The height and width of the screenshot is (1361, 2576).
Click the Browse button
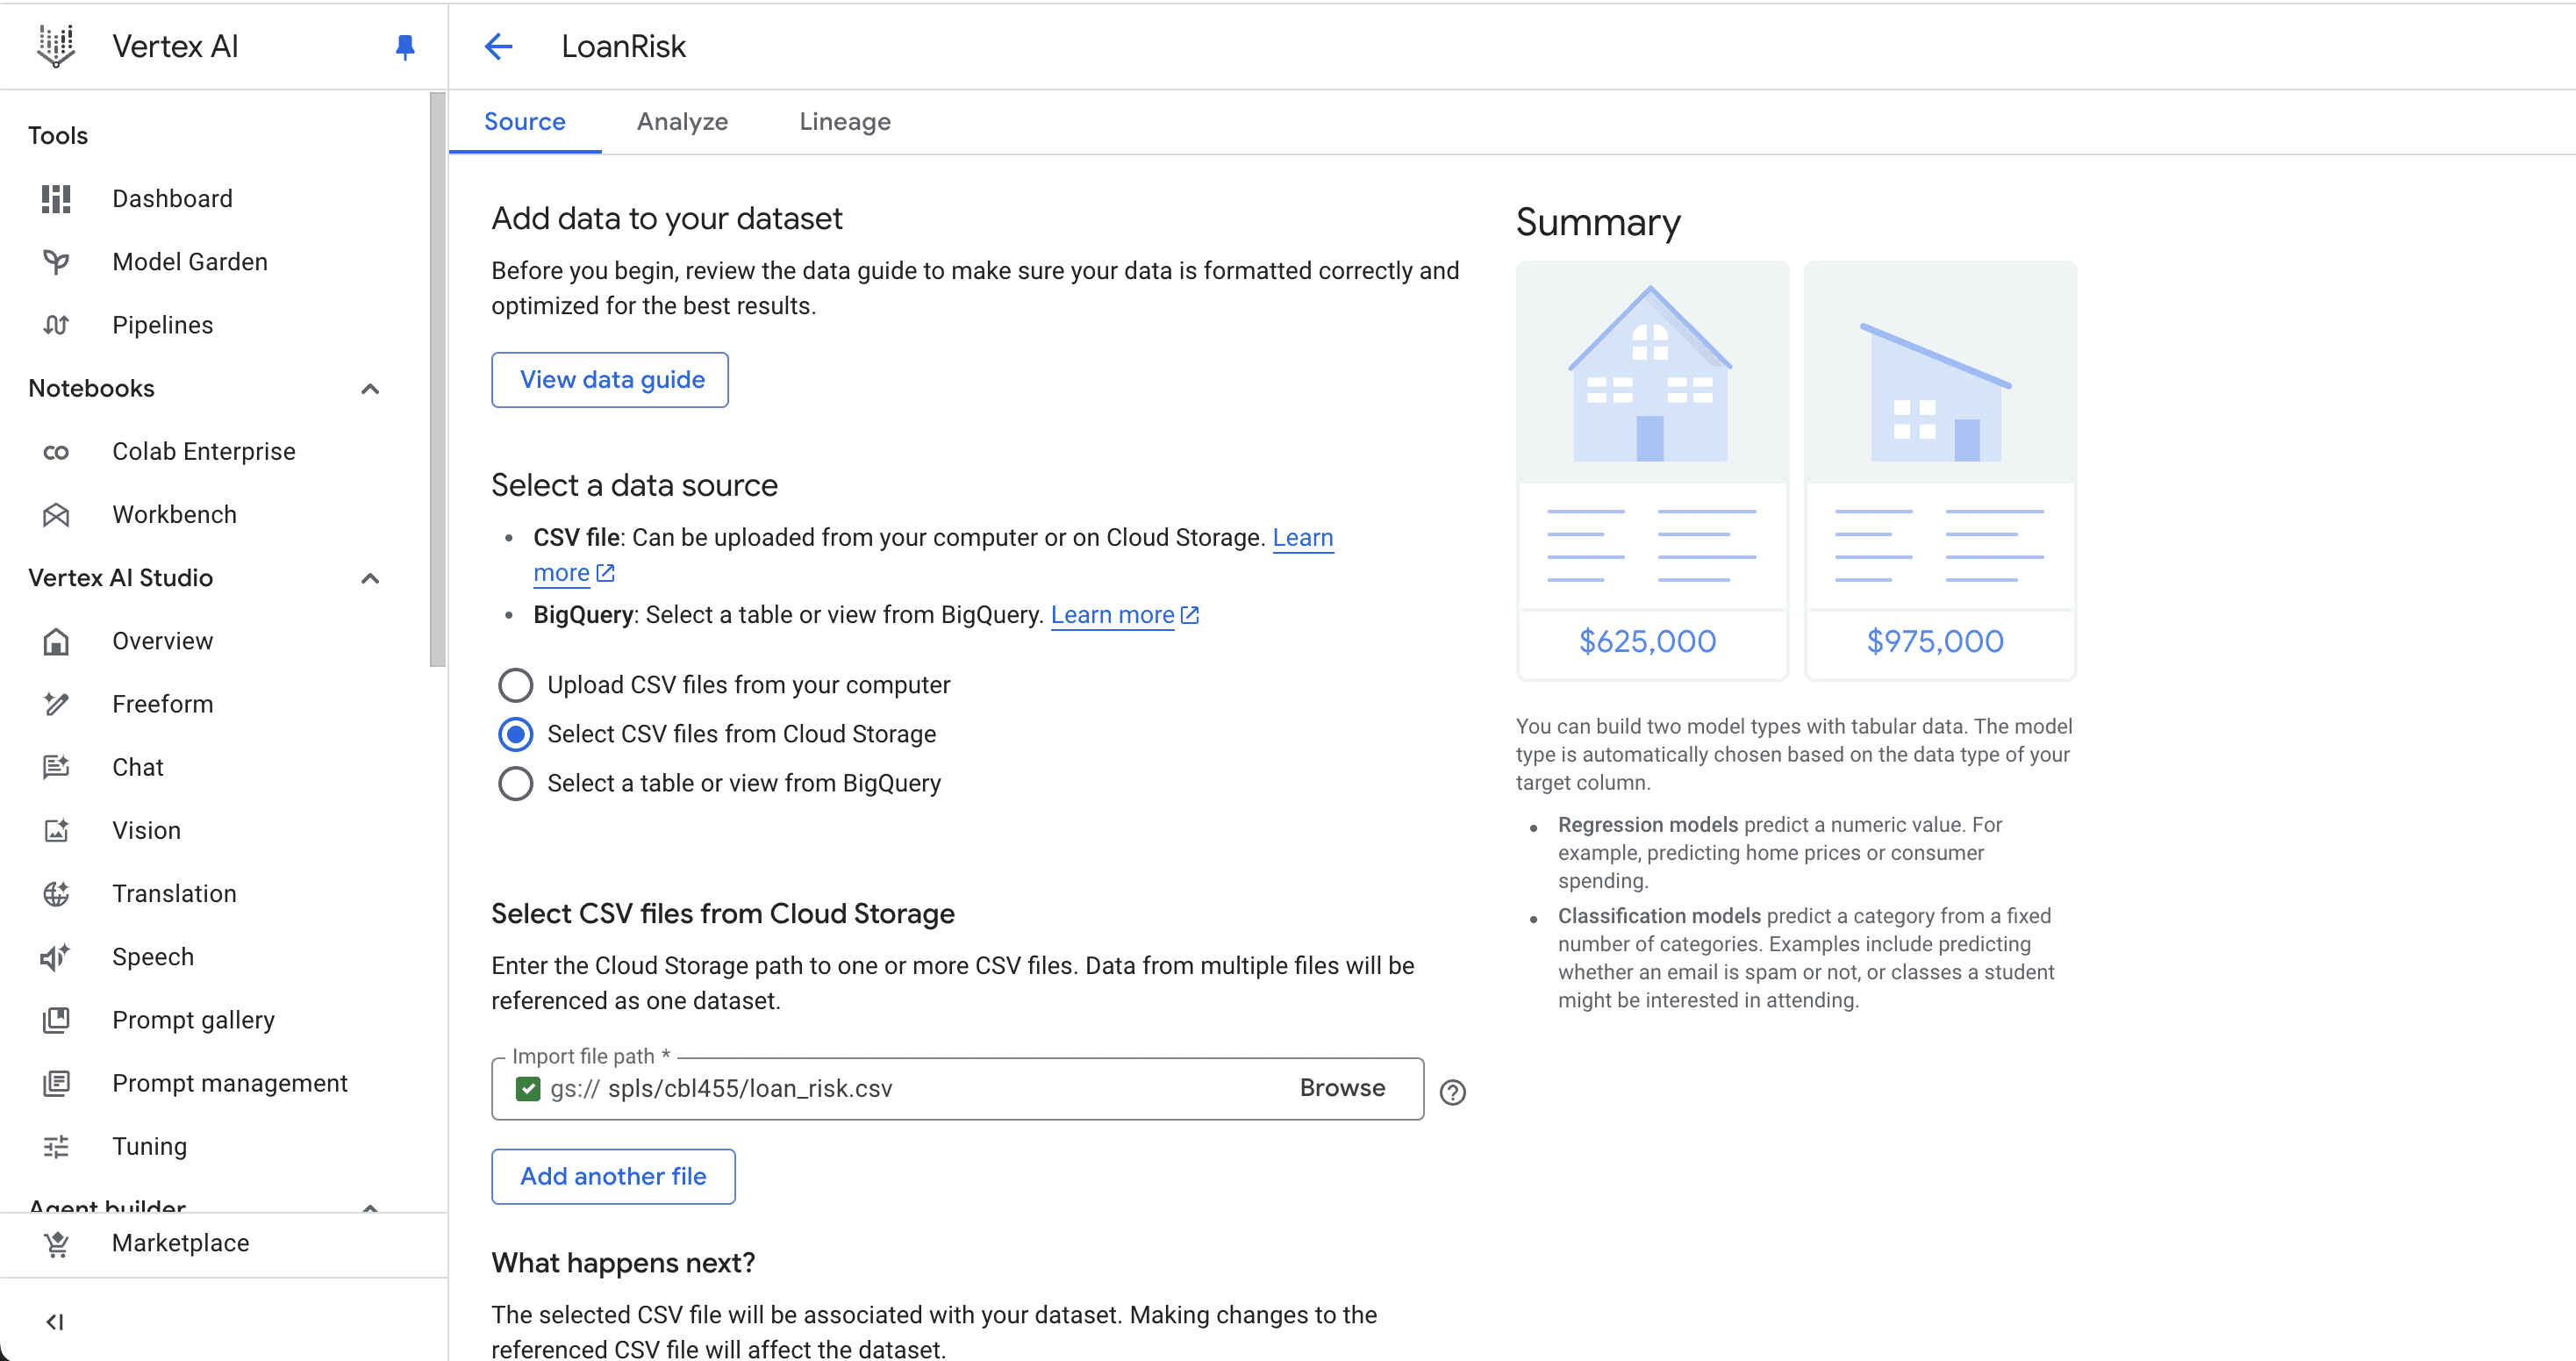tap(1342, 1088)
